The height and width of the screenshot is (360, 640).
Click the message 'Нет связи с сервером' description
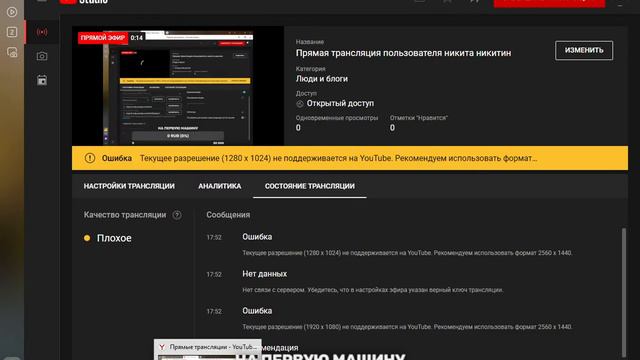[373, 290]
